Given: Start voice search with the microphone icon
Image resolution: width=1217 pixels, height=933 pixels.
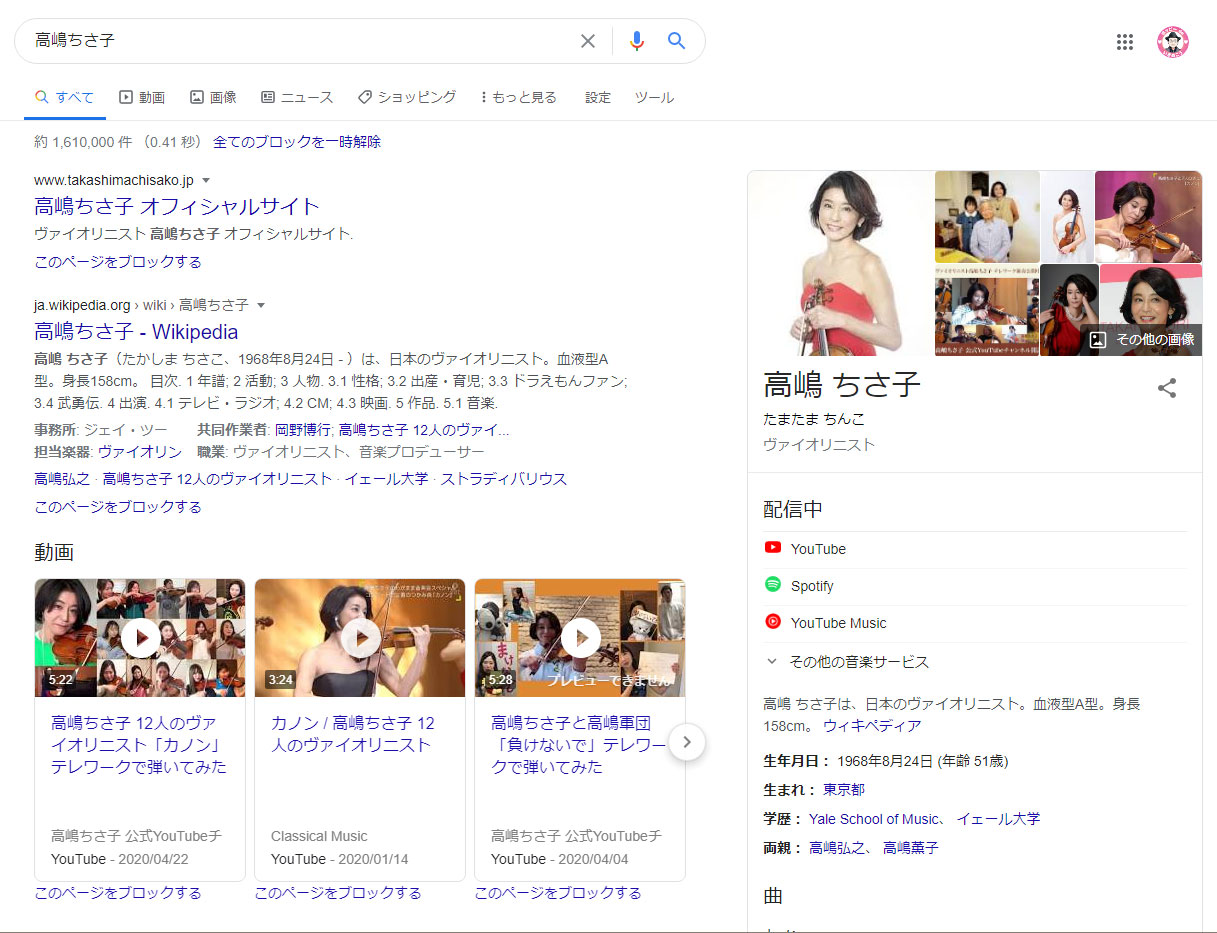Looking at the screenshot, I should [x=637, y=41].
